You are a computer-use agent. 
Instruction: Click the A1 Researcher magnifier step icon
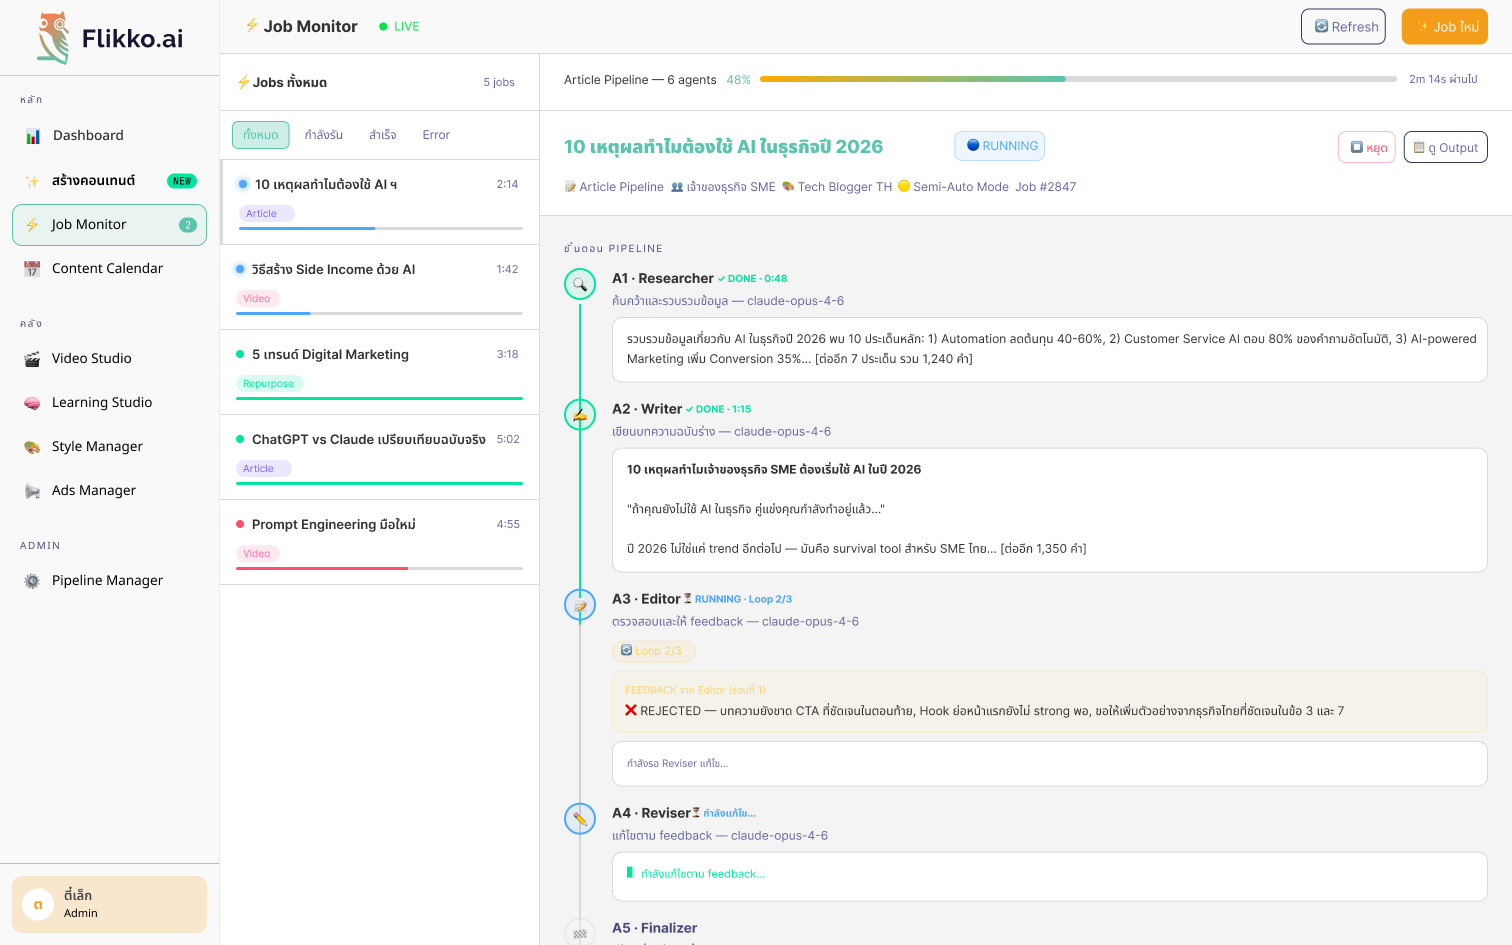[580, 284]
